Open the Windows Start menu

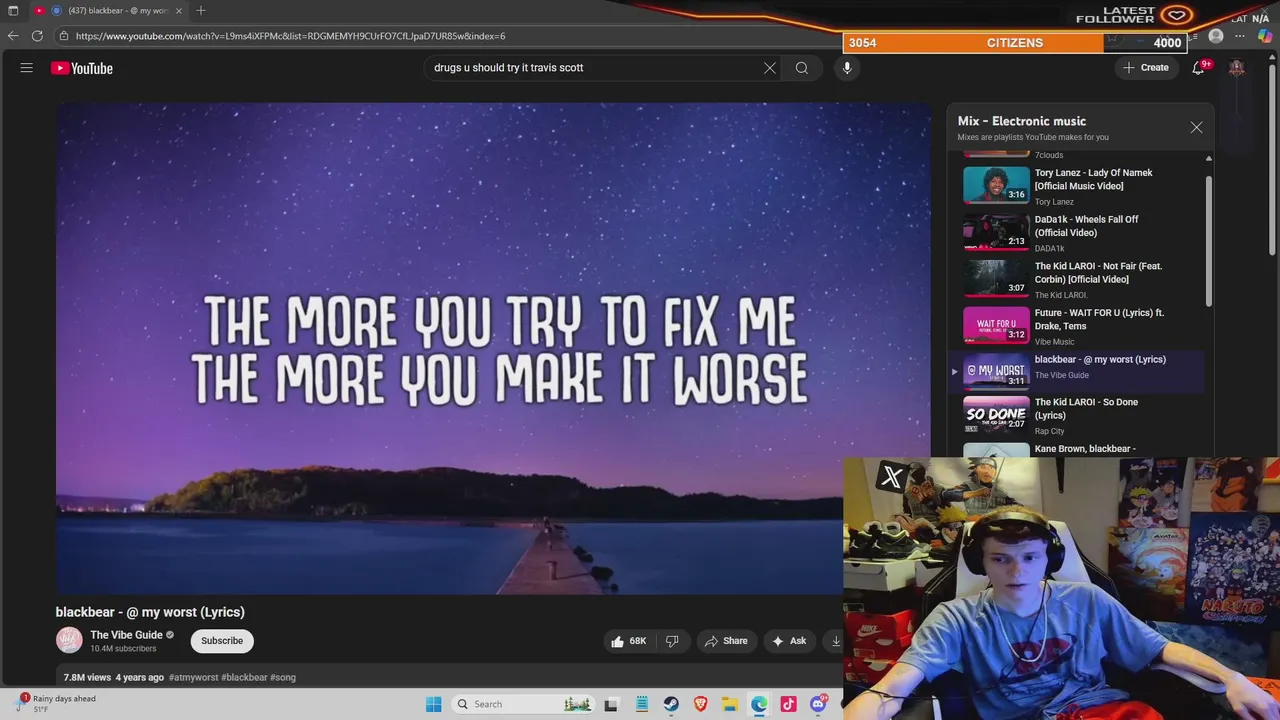click(433, 704)
